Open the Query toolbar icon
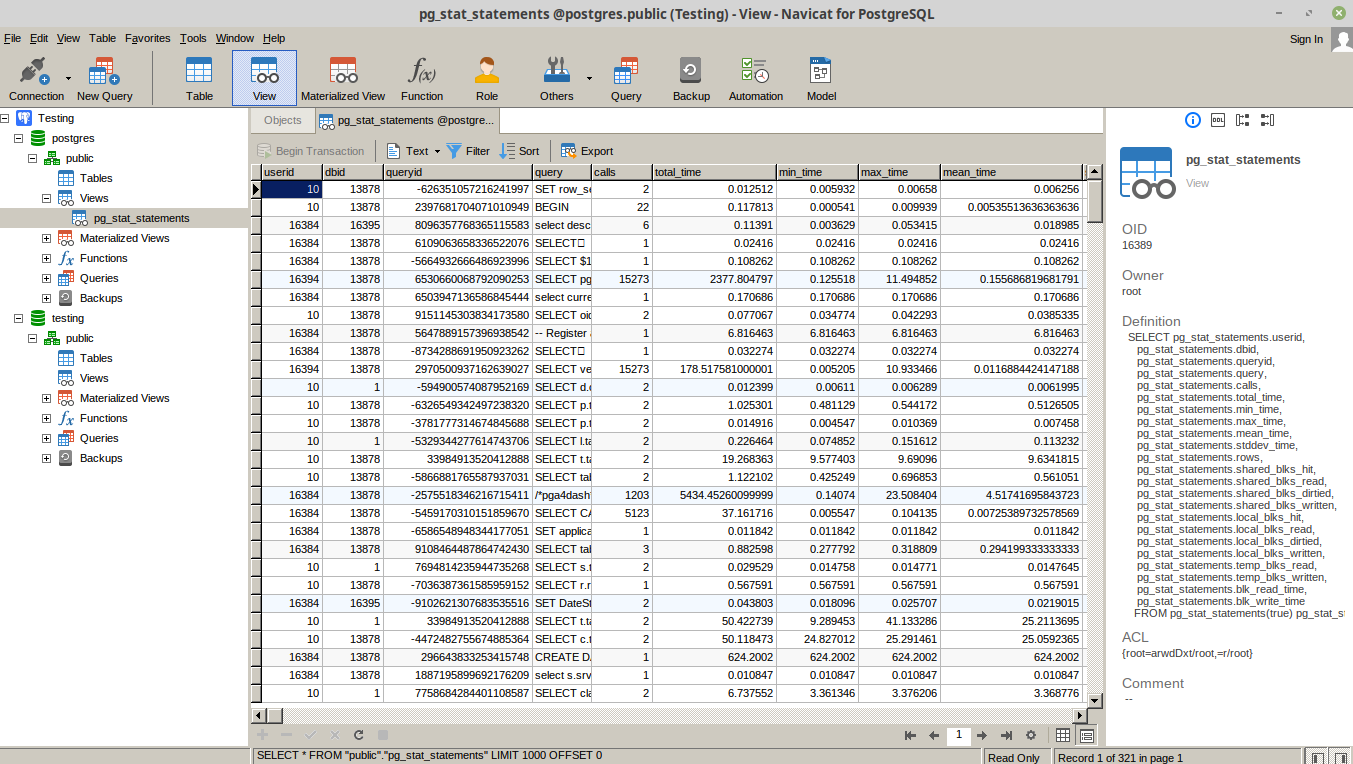Screen dimensions: 1353x764 point(626,78)
